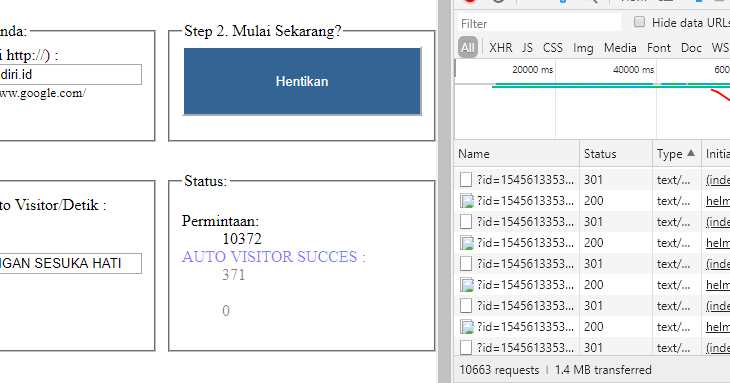Click the 20000 ms timeline marker

(533, 69)
